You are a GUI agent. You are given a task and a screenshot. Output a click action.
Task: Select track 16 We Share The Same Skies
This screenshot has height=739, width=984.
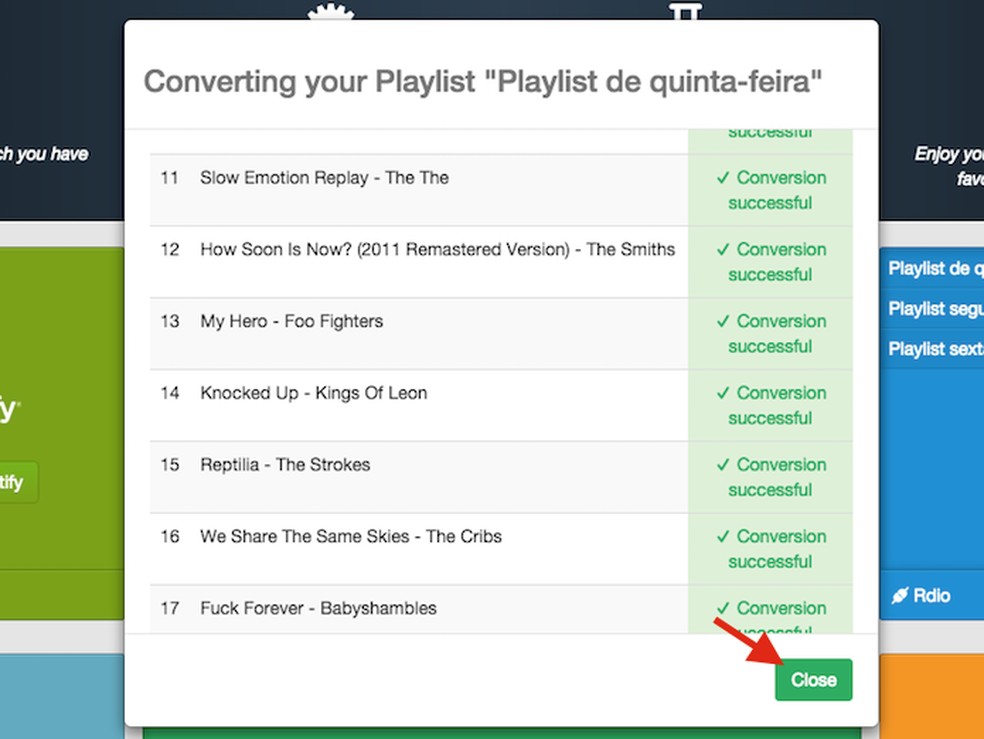(x=350, y=537)
